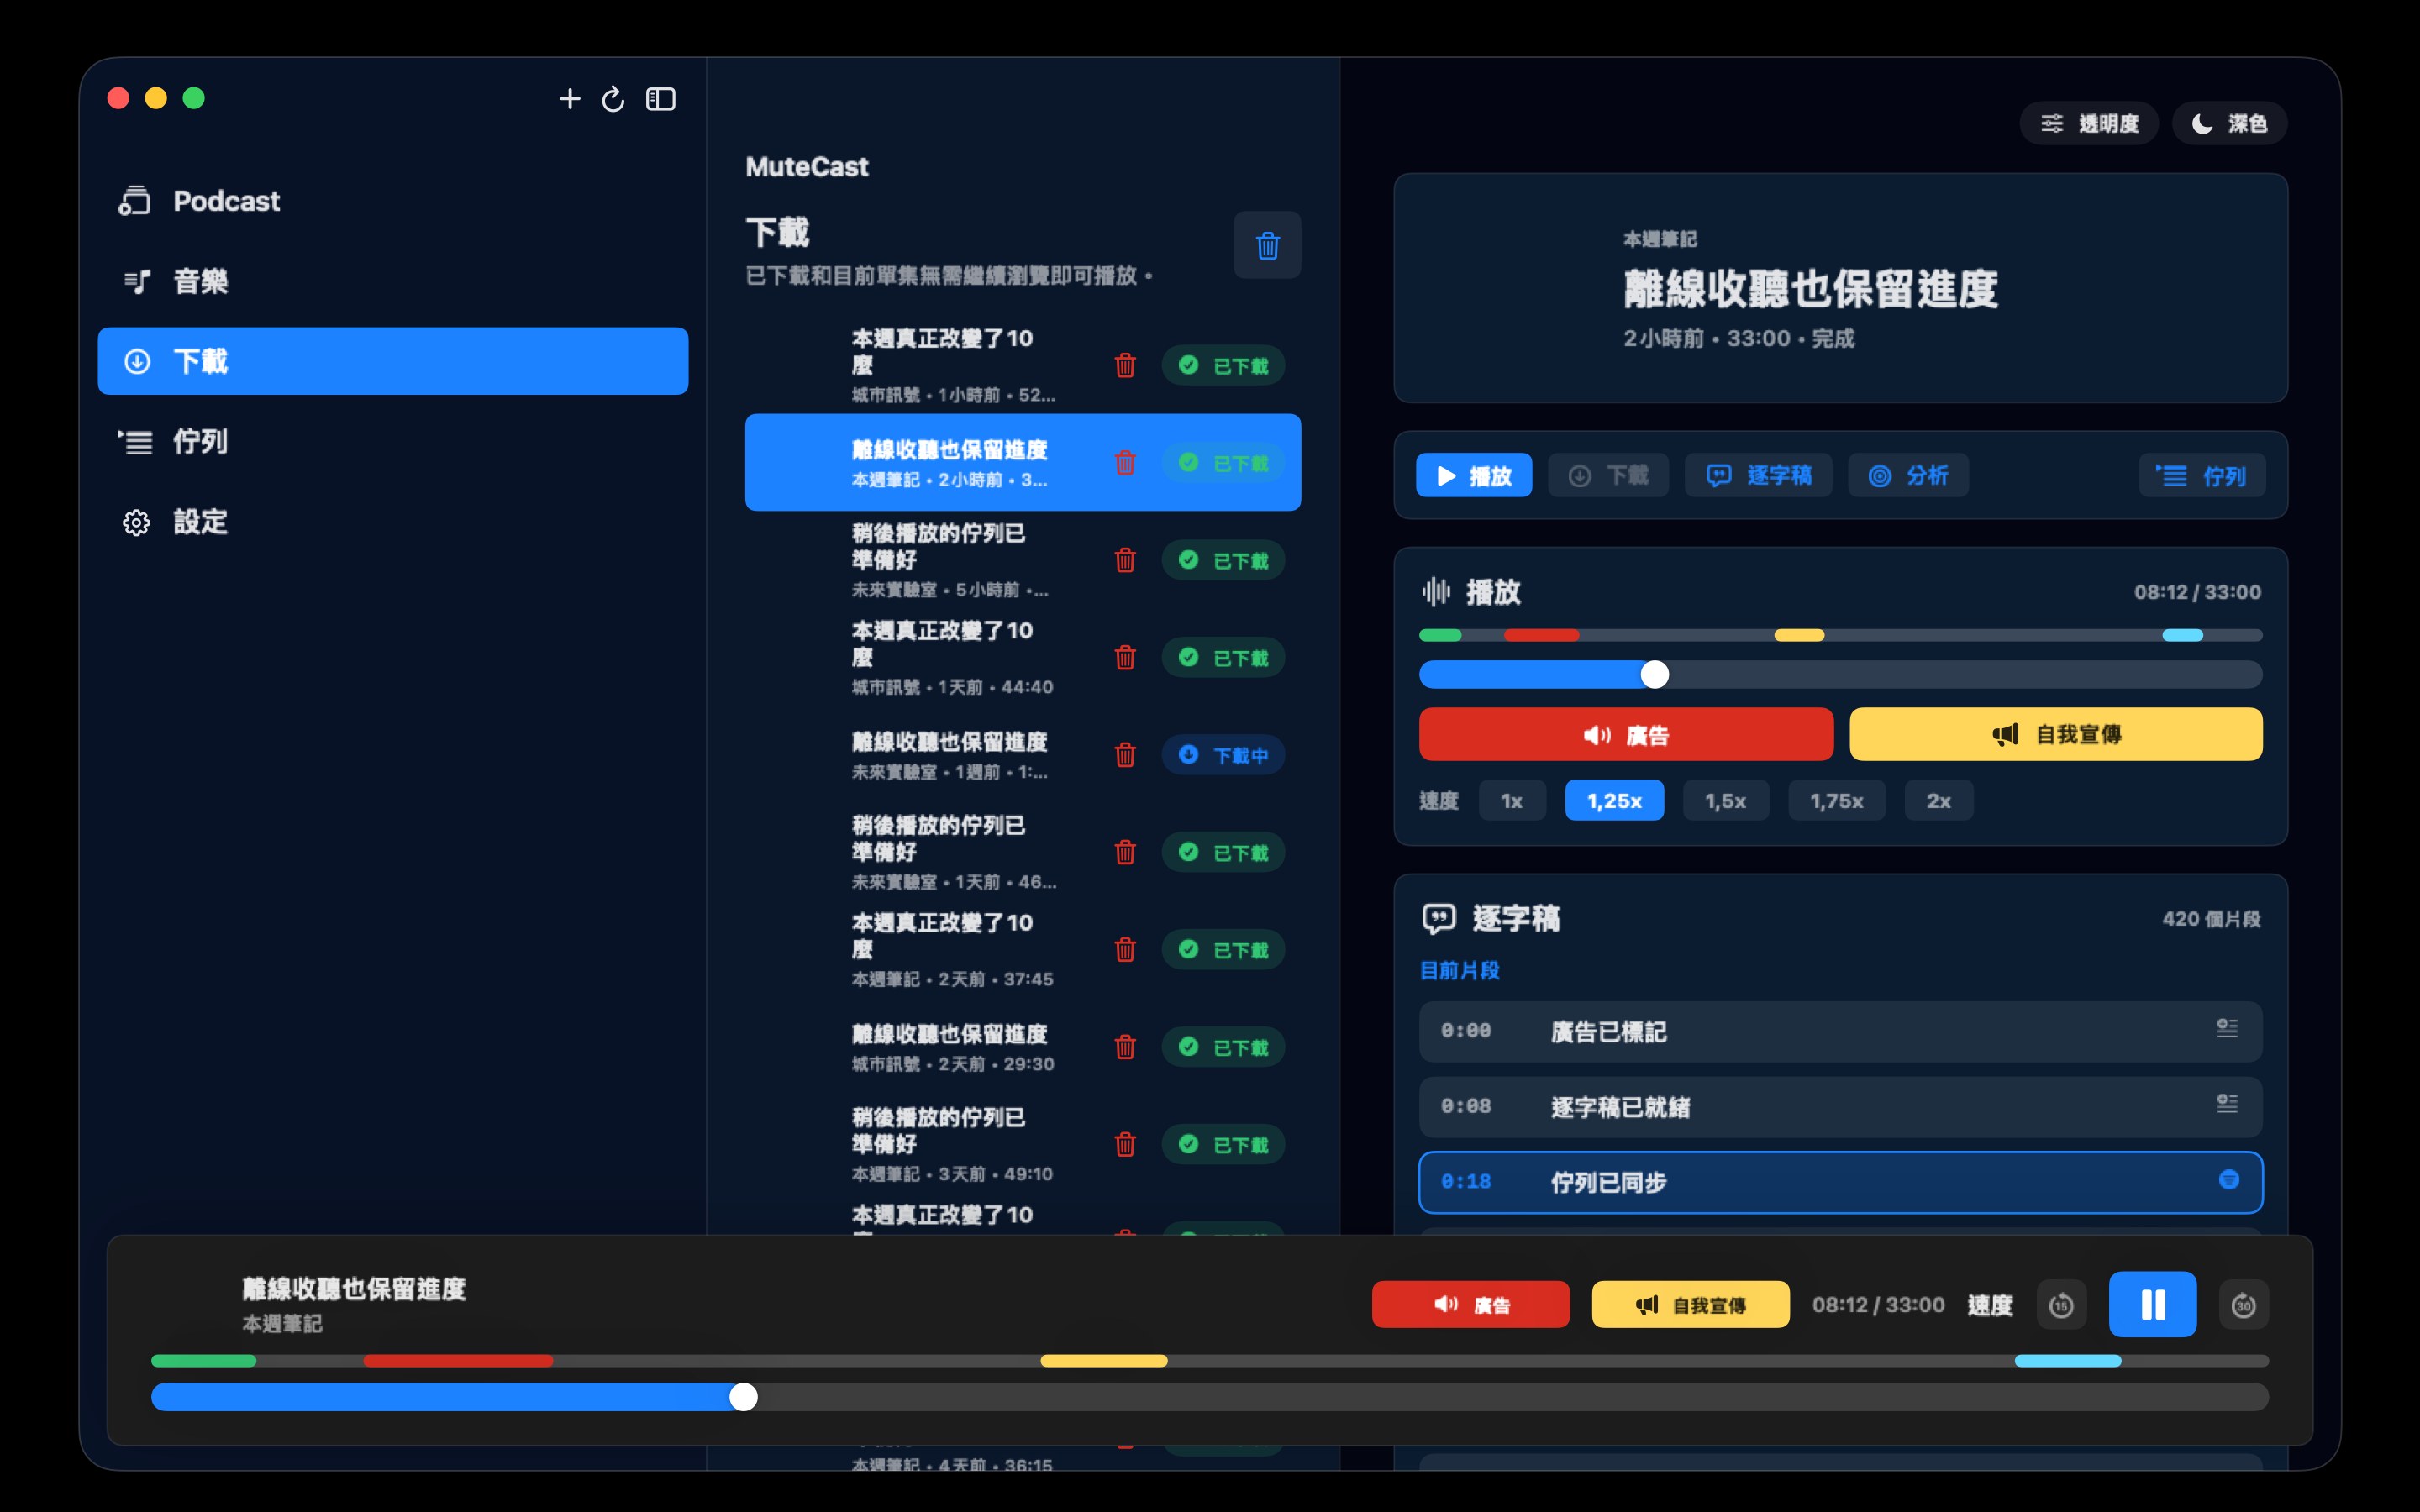Click the blue icon on 佇列已同步 row
The height and width of the screenshot is (1512, 2420).
pyautogui.click(x=2228, y=1180)
